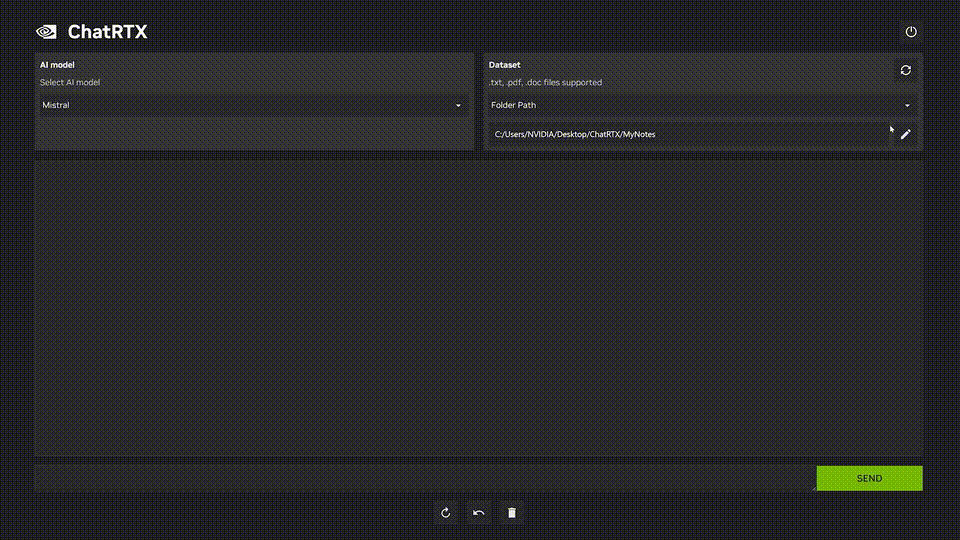
Task: Click the AI model panel heading
Action: (57, 65)
